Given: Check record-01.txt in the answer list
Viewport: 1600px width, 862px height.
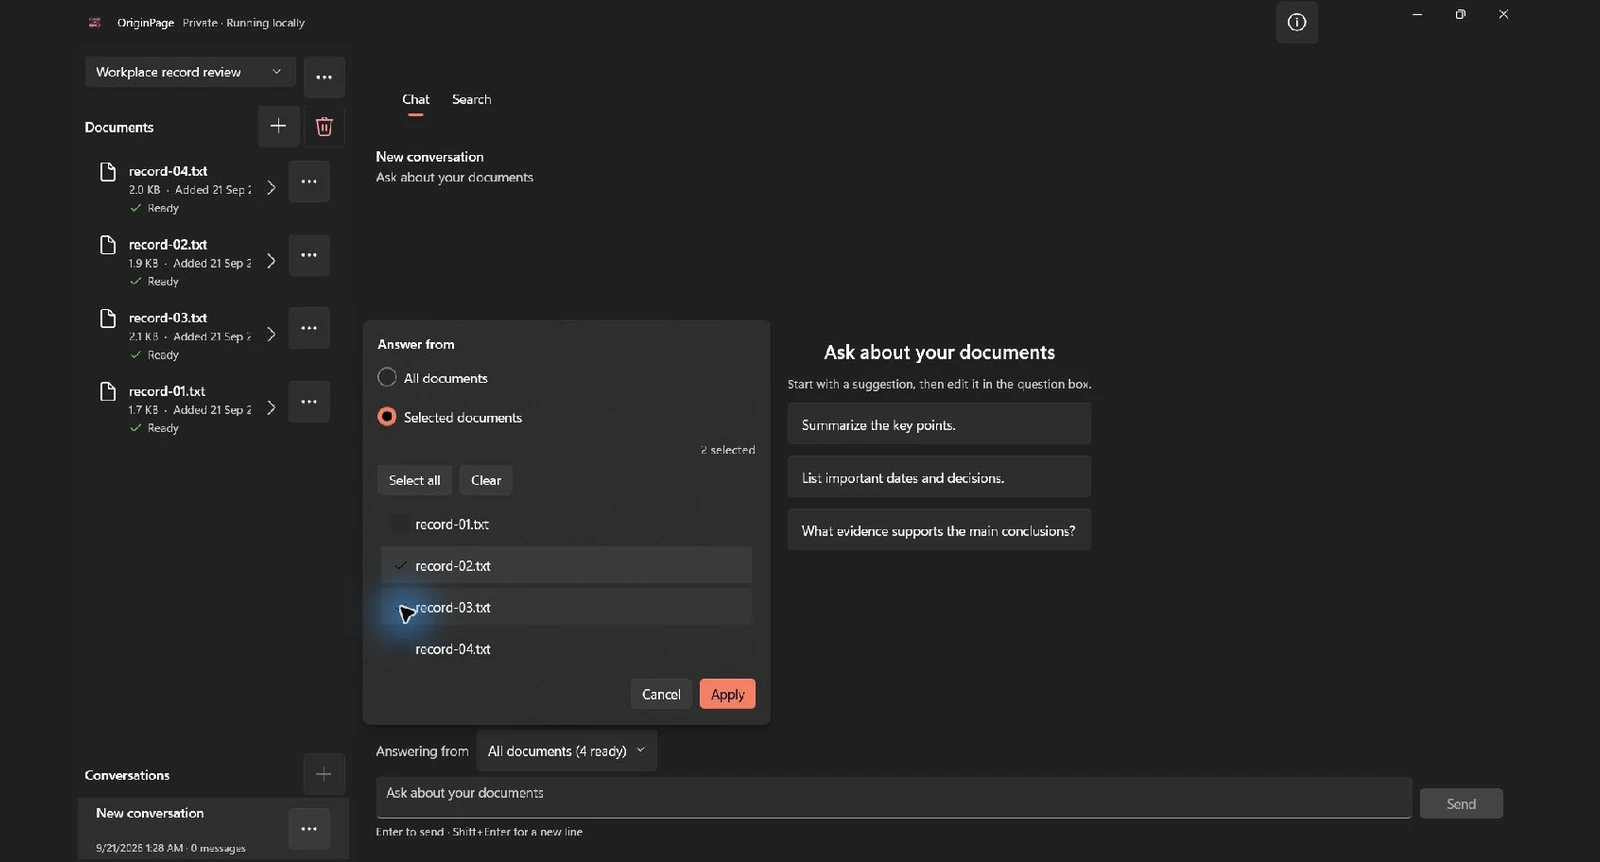Looking at the screenshot, I should tap(566, 524).
